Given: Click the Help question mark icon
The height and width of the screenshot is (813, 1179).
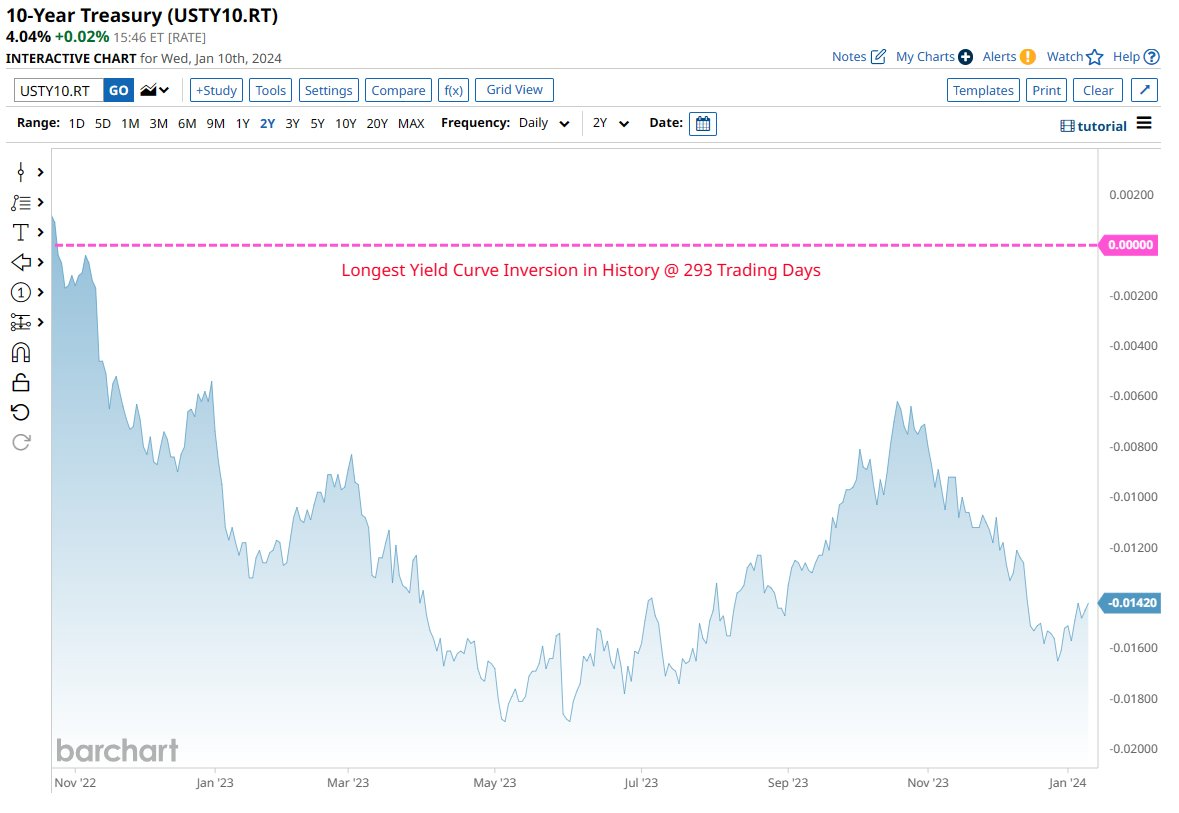Looking at the screenshot, I should [1151, 56].
